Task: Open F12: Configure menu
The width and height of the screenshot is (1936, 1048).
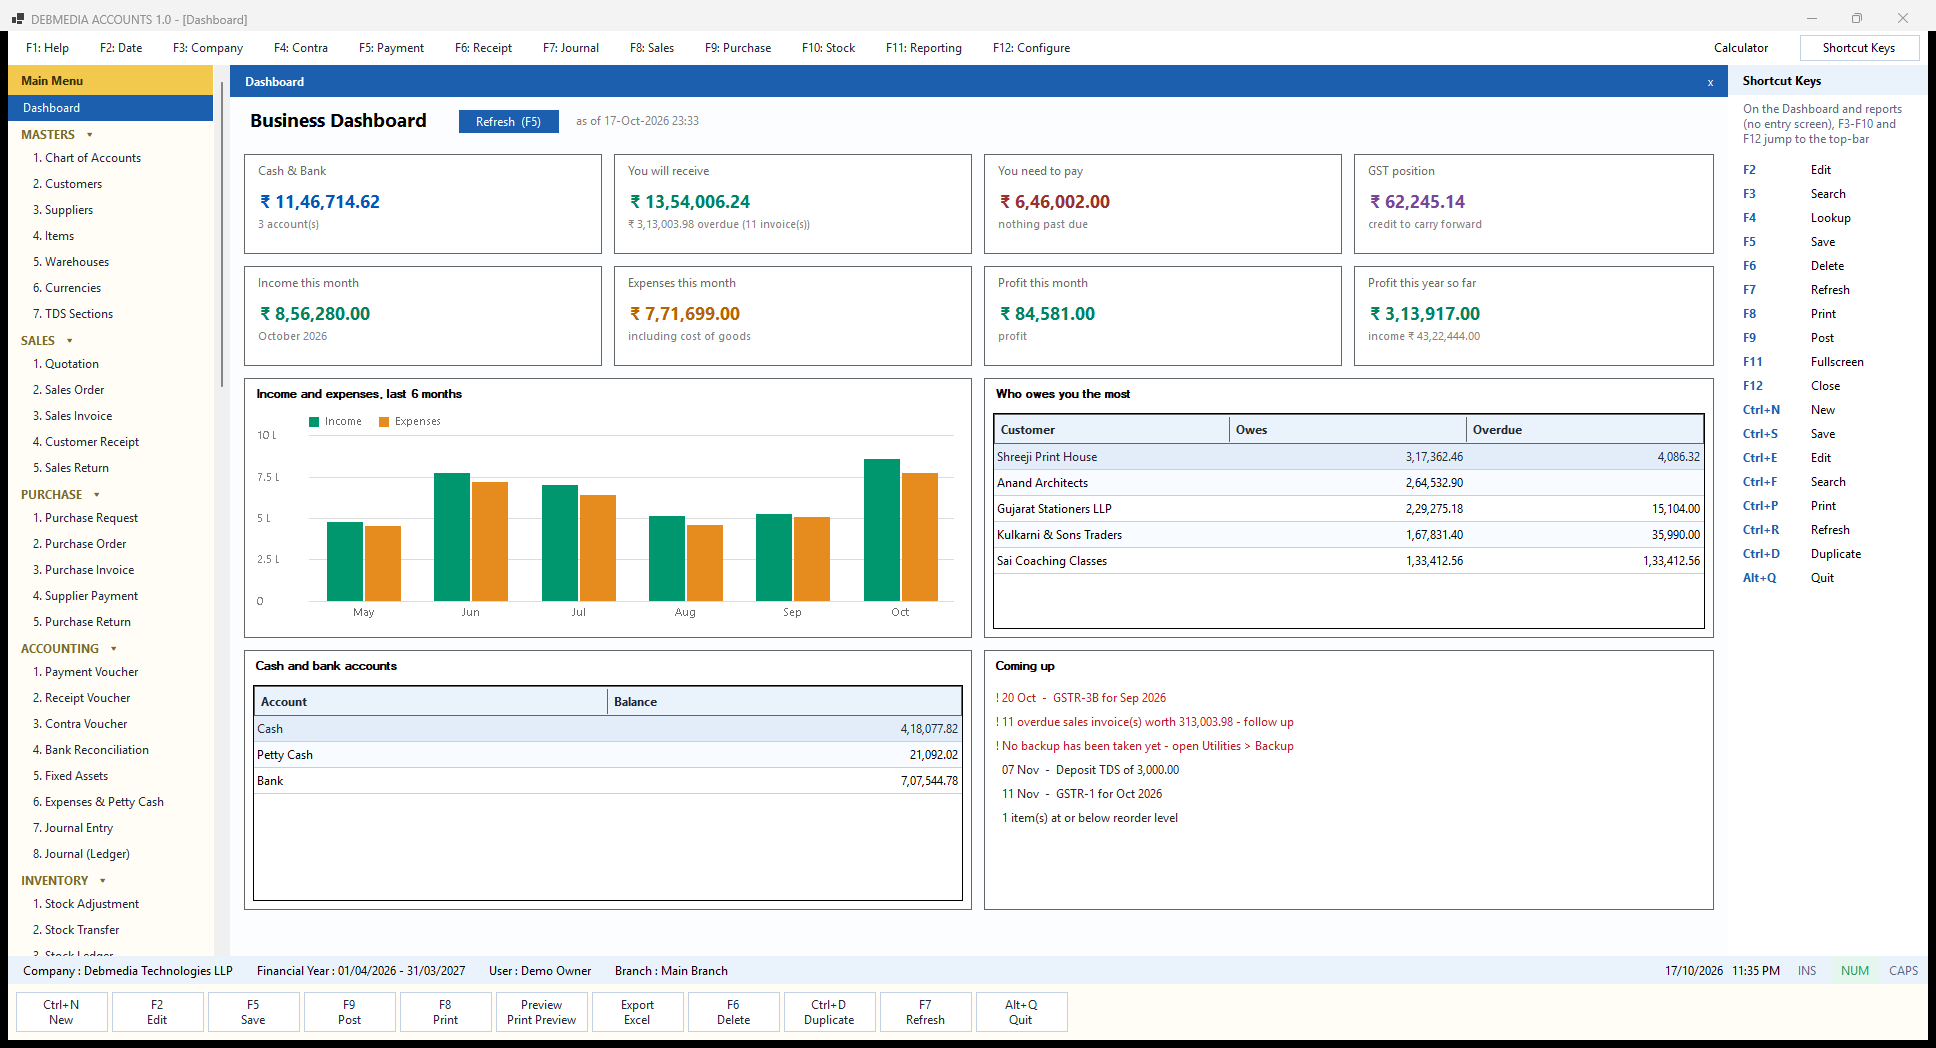Action: 1031,48
